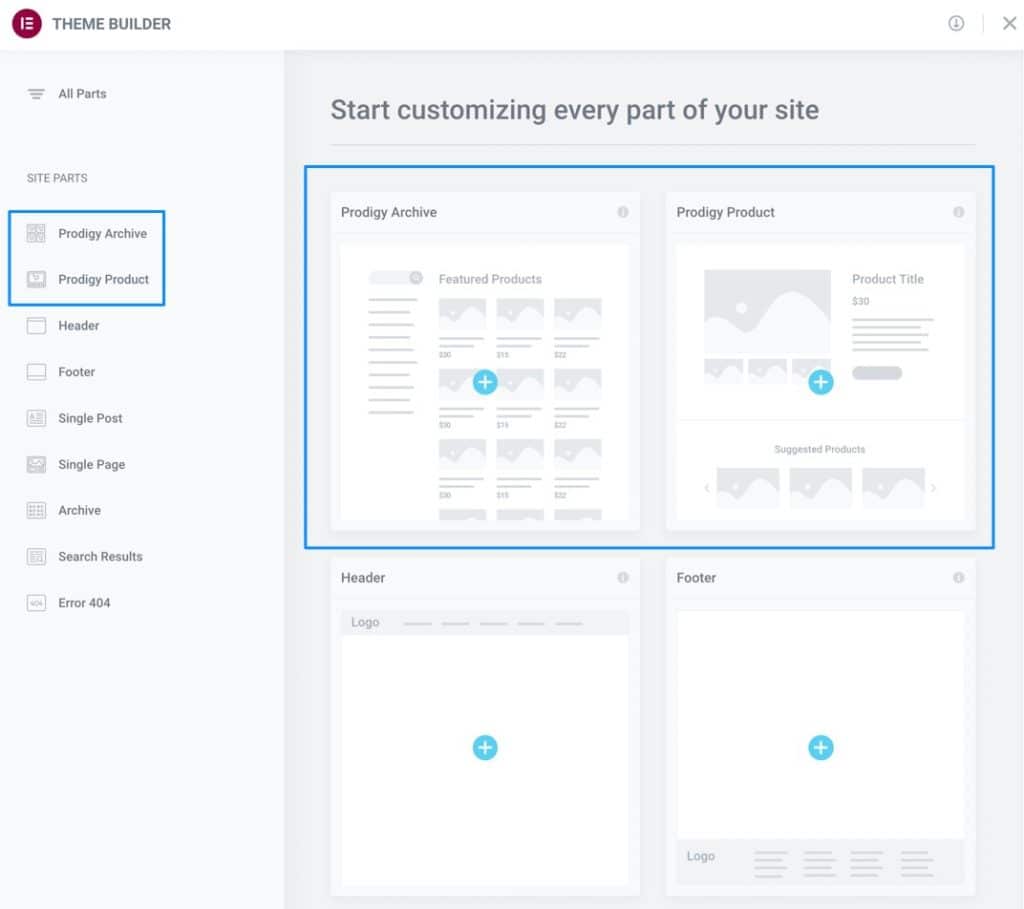Add new Footer template with plus
The width and height of the screenshot is (1024, 909).
820,748
